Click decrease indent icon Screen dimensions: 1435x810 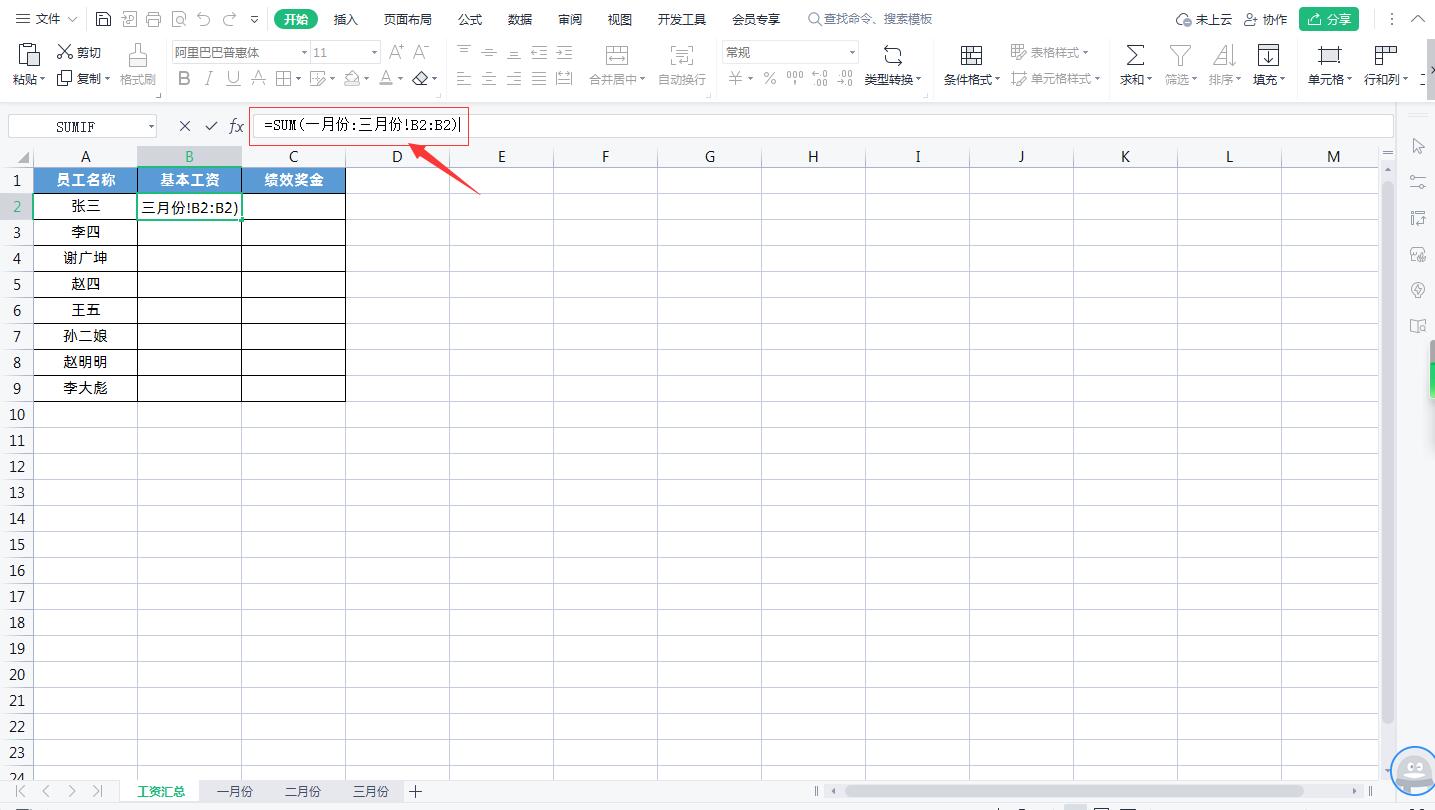pos(539,52)
